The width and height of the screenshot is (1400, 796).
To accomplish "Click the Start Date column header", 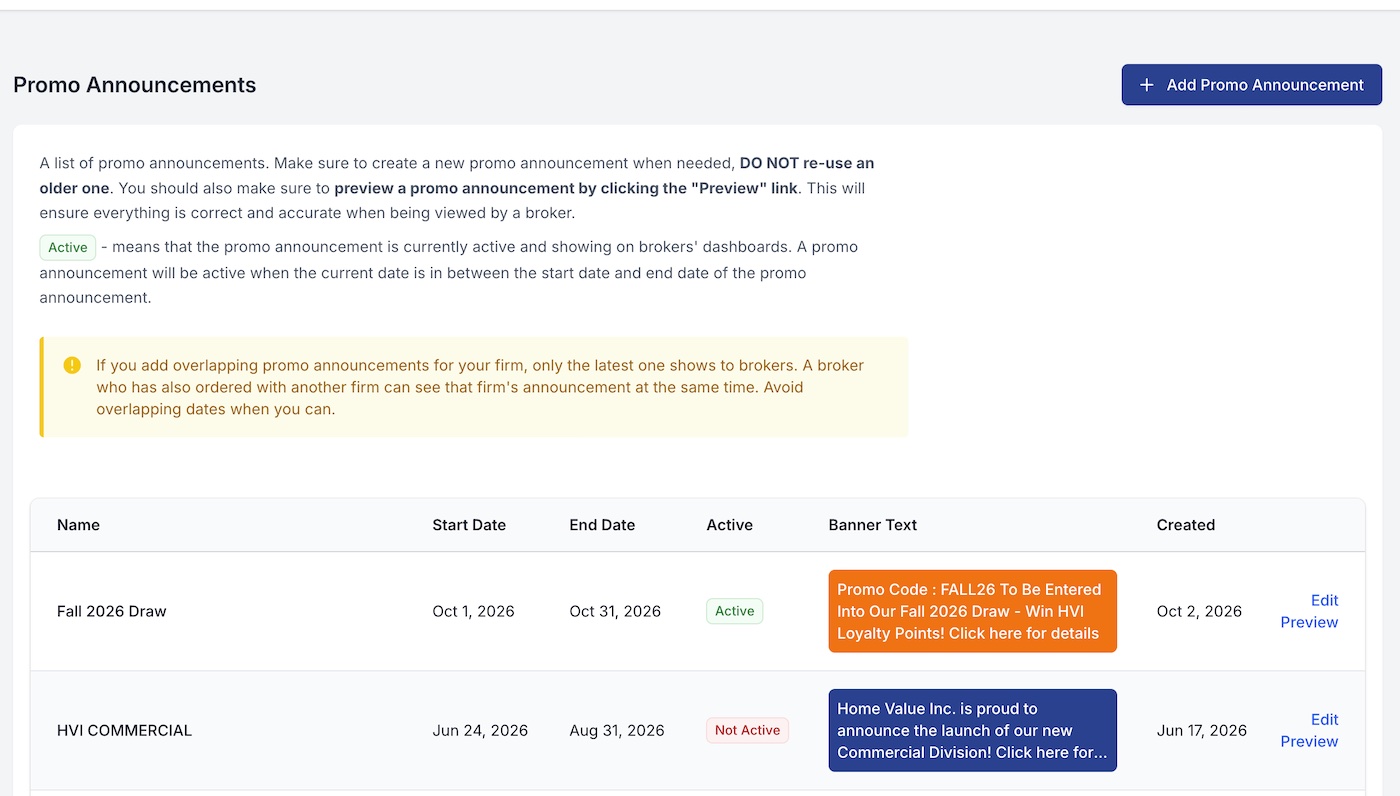I will click(469, 525).
